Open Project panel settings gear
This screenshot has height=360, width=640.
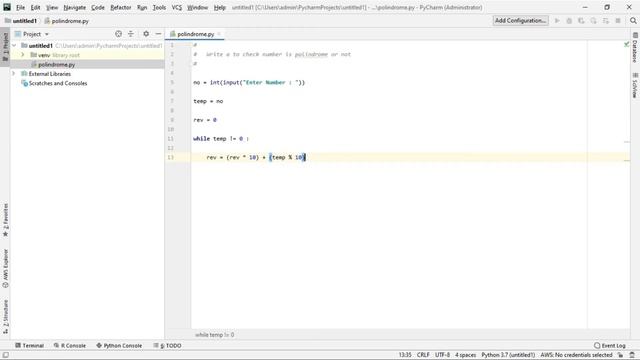(146, 34)
